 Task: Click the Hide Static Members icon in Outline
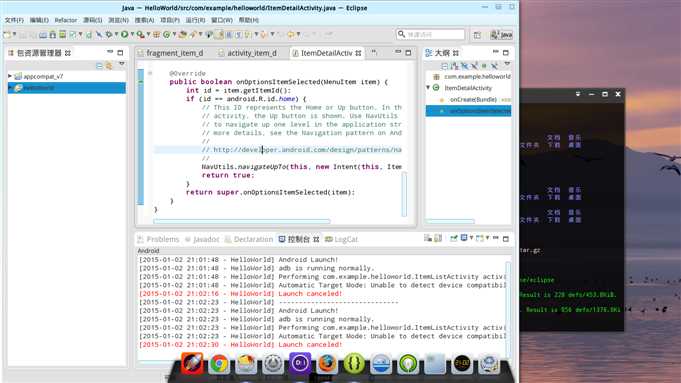click(x=474, y=66)
